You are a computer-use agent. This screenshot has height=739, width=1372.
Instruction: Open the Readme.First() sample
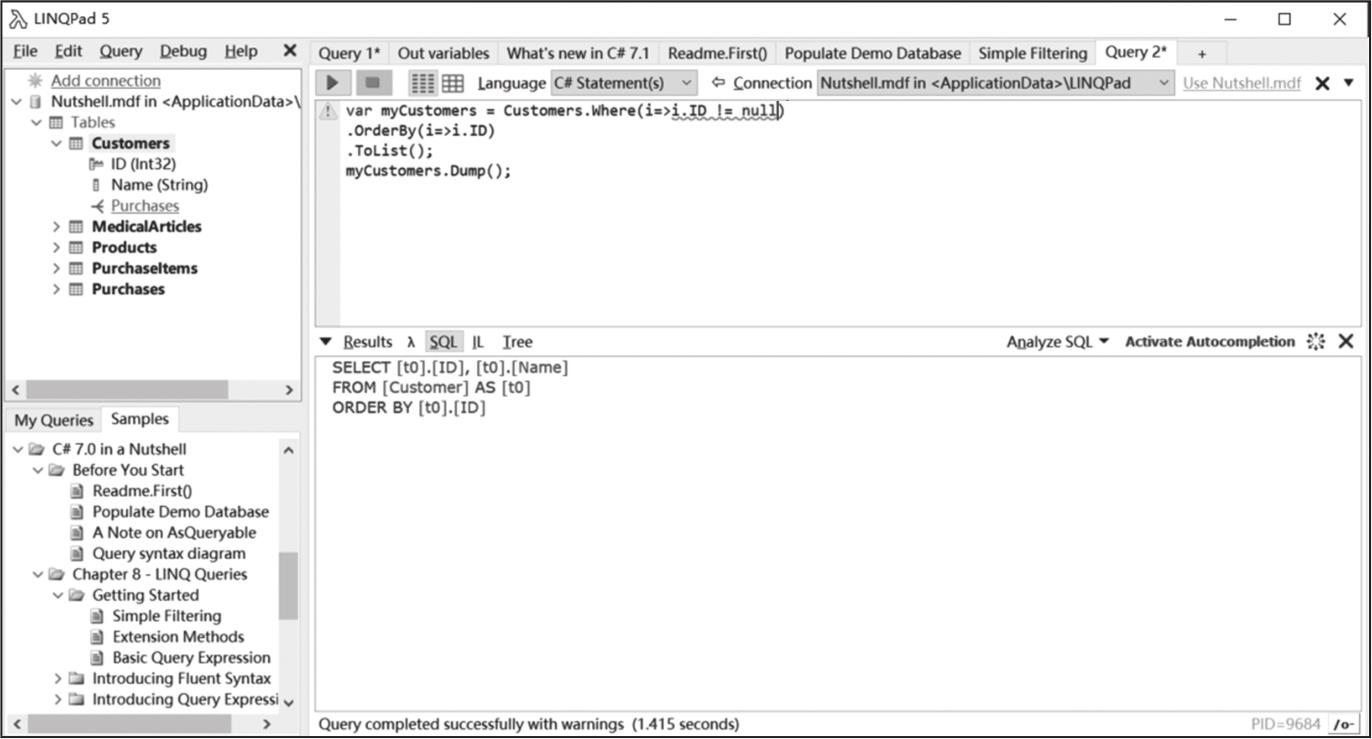point(142,491)
